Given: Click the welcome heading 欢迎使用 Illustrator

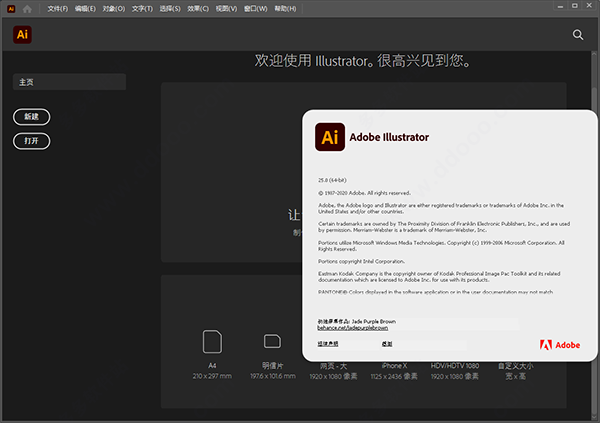Looking at the screenshot, I should [362, 60].
